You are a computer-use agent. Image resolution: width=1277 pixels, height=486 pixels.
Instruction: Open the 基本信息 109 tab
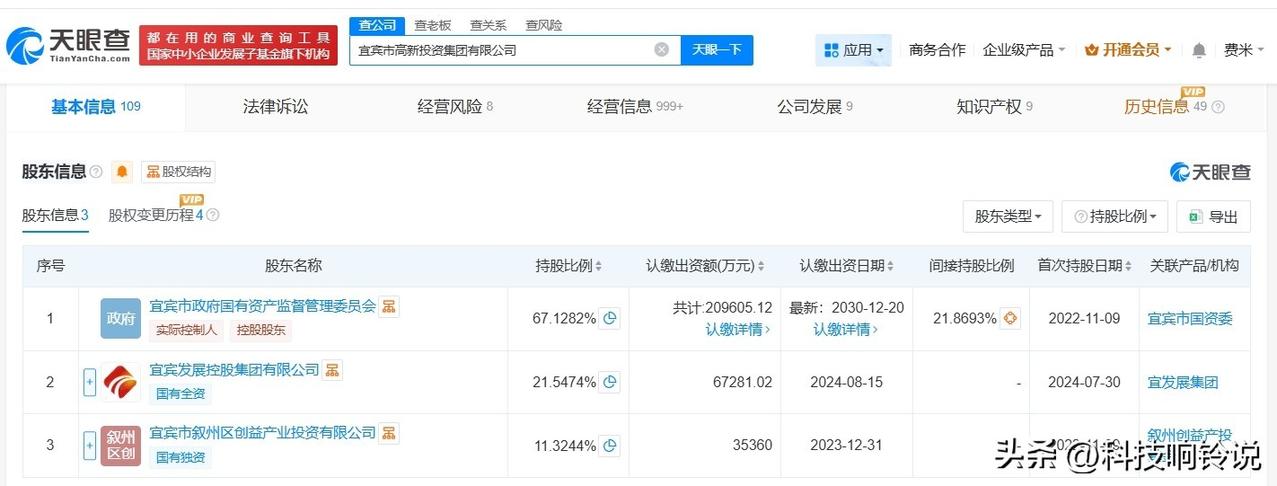click(x=96, y=107)
